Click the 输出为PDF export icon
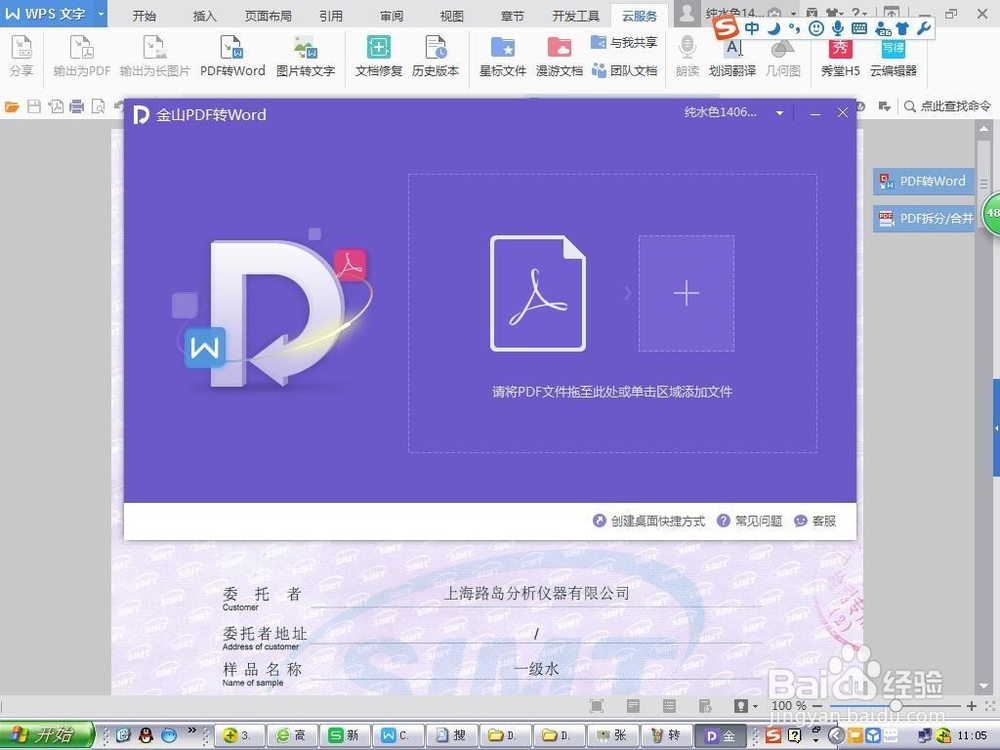Viewport: 1000px width, 750px height. (82, 56)
